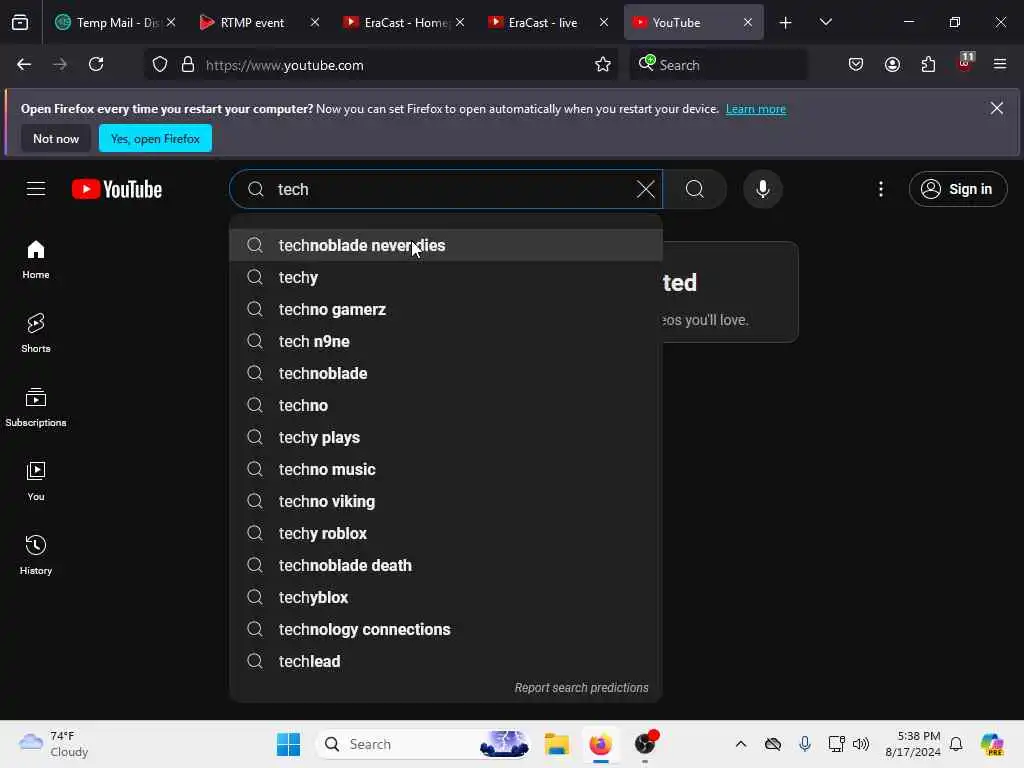1024x768 pixels.
Task: Select the techy suggestion
Action: coord(446,278)
